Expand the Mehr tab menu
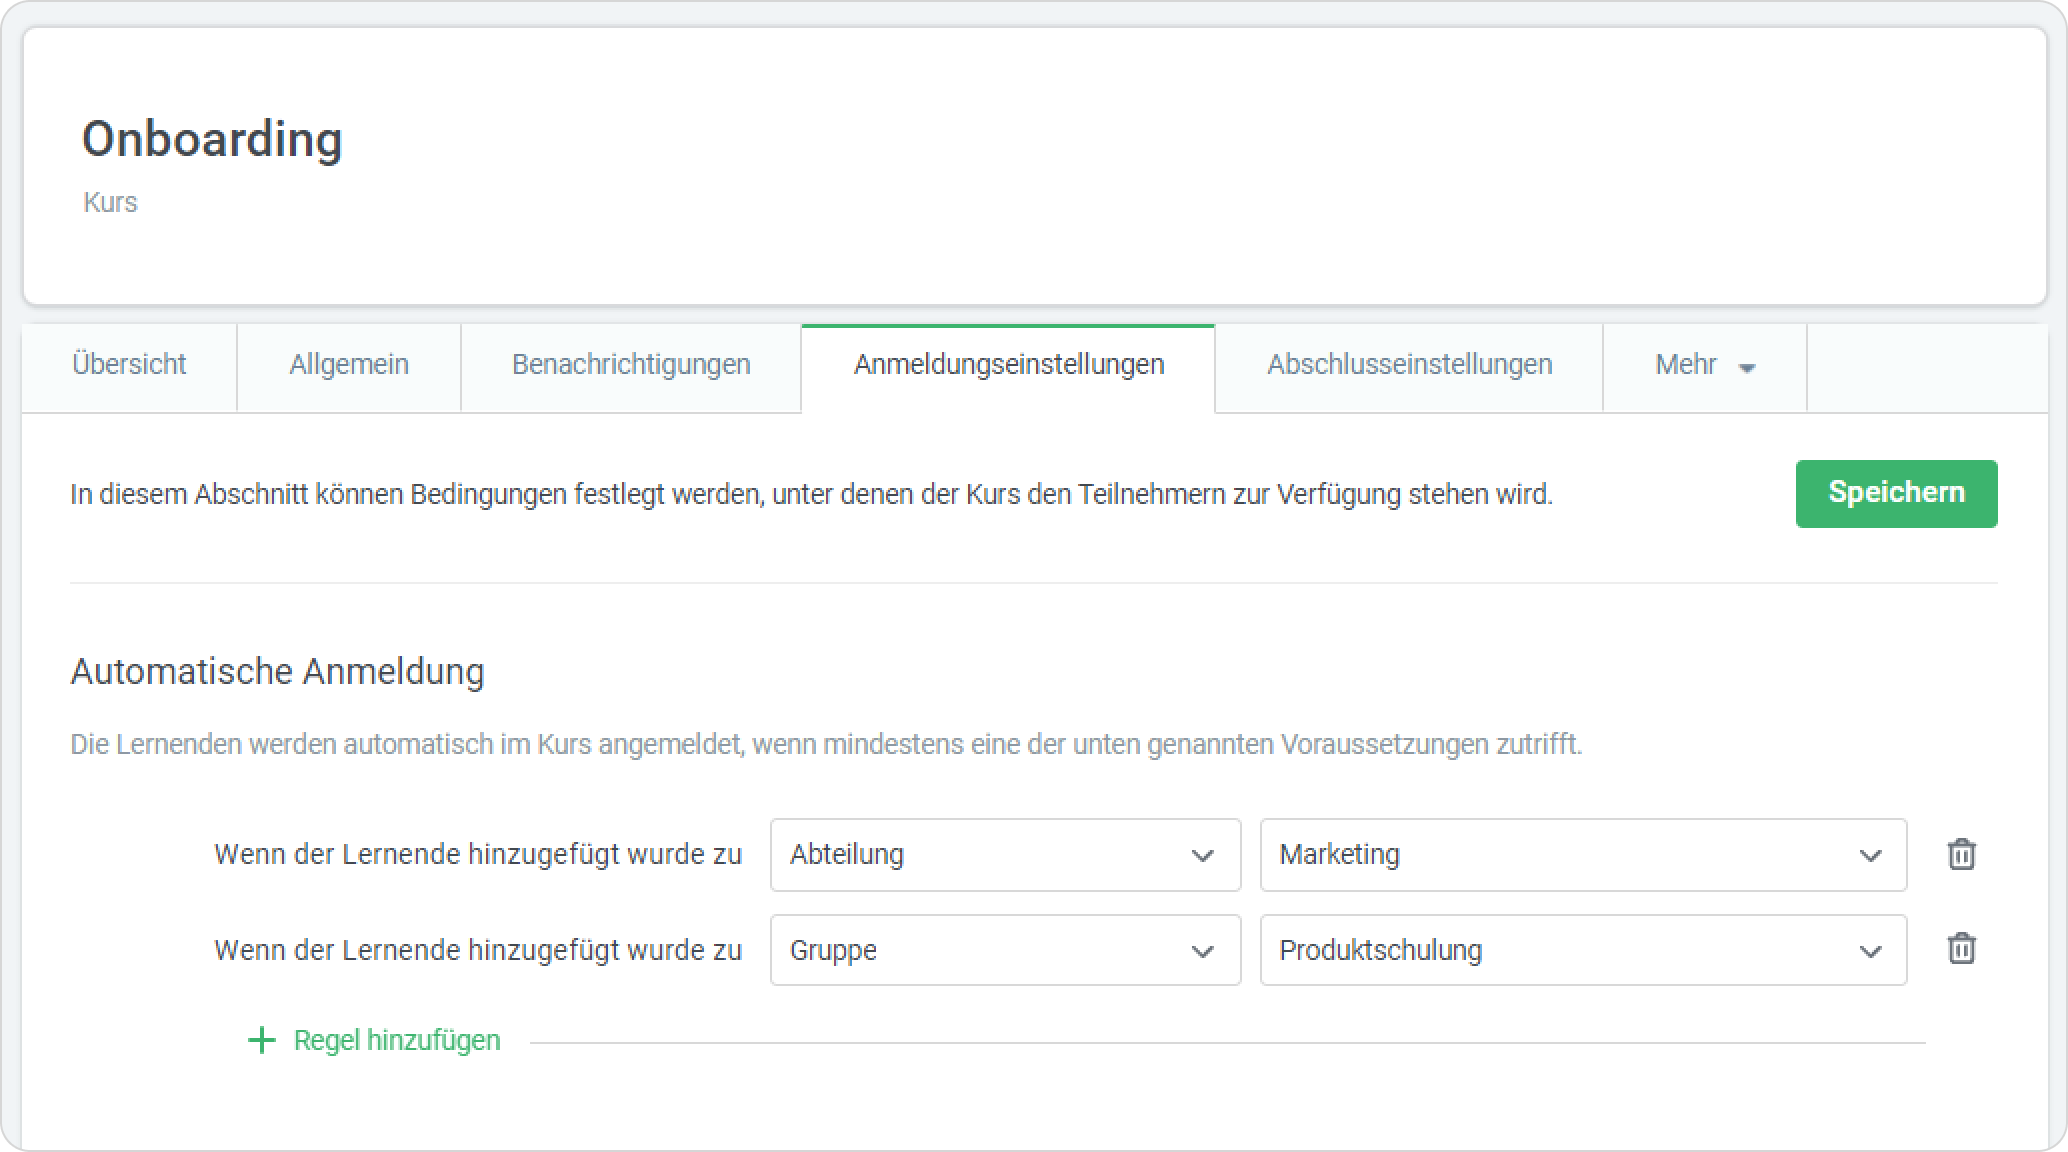2068x1152 pixels. coord(1704,365)
